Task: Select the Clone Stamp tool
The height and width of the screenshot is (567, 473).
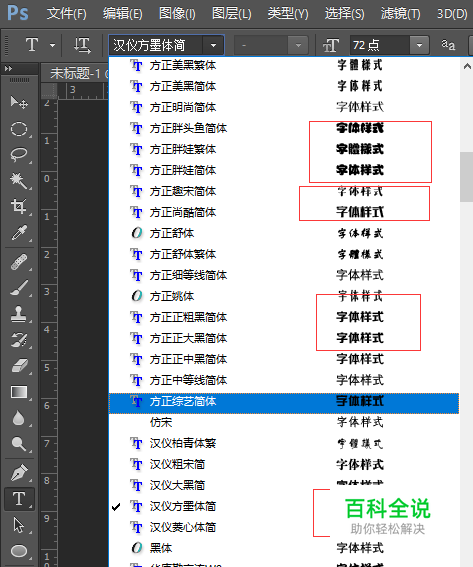Action: (x=19, y=314)
